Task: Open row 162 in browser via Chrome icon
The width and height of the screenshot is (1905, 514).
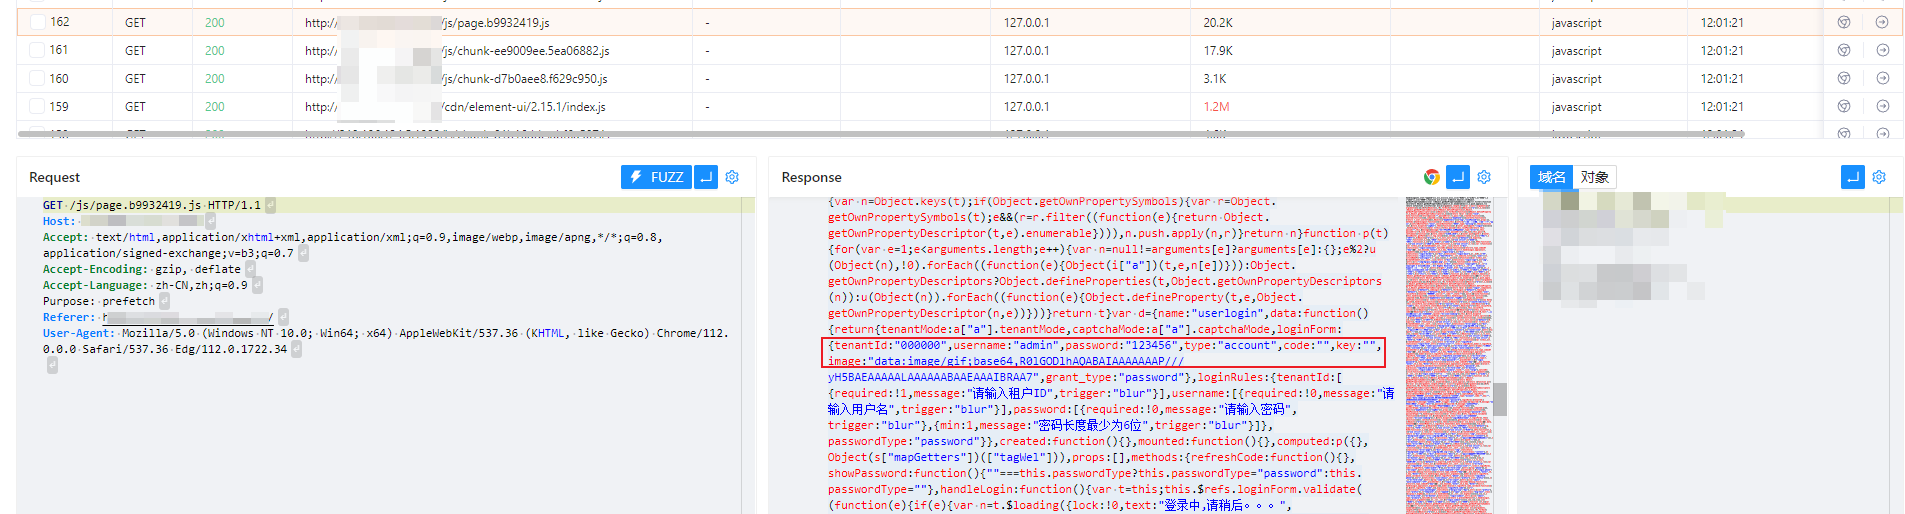Action: click(x=1844, y=22)
